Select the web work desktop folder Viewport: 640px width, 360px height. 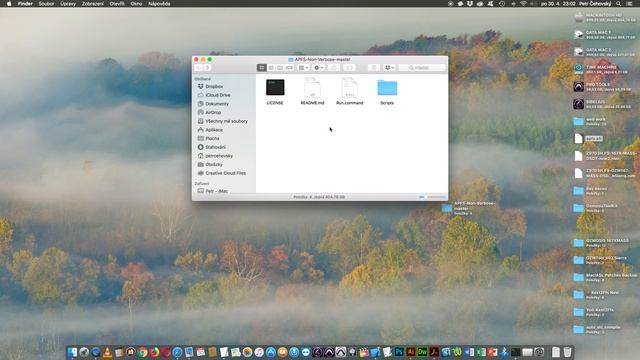click(591, 121)
